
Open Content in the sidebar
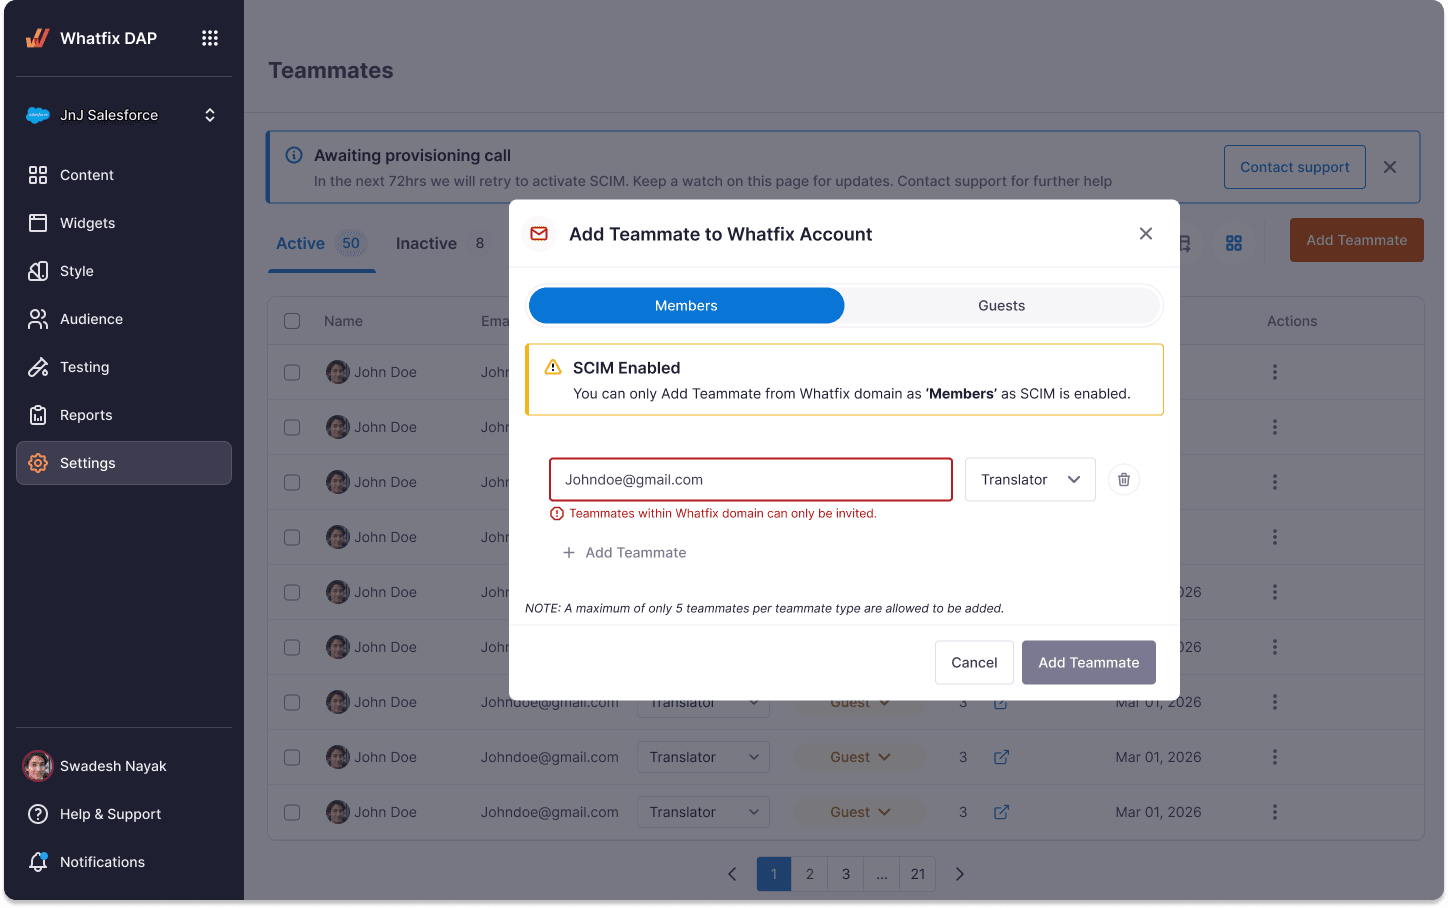pos(124,175)
